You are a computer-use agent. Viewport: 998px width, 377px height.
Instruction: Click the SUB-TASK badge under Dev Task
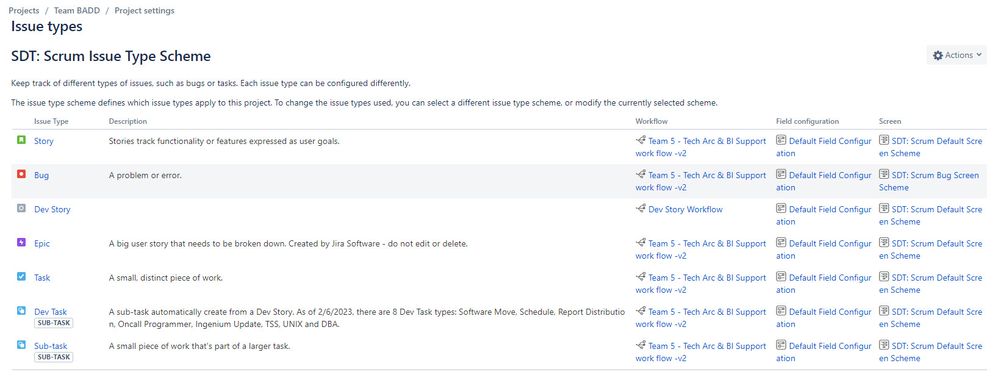[x=53, y=323]
